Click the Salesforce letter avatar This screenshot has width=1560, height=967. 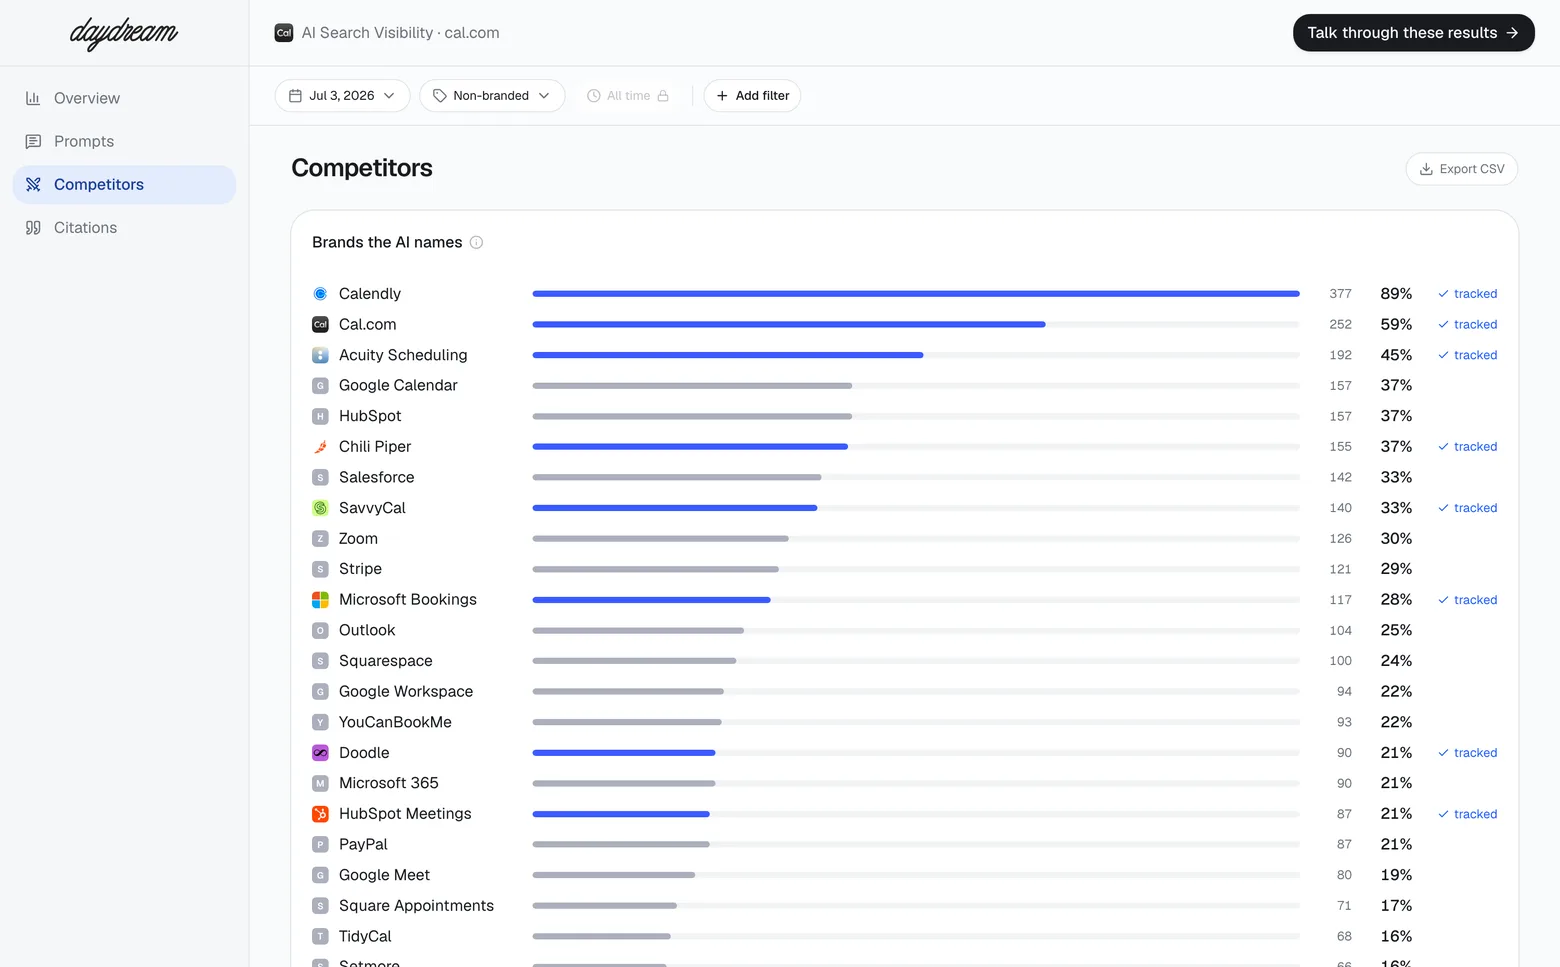coord(320,478)
